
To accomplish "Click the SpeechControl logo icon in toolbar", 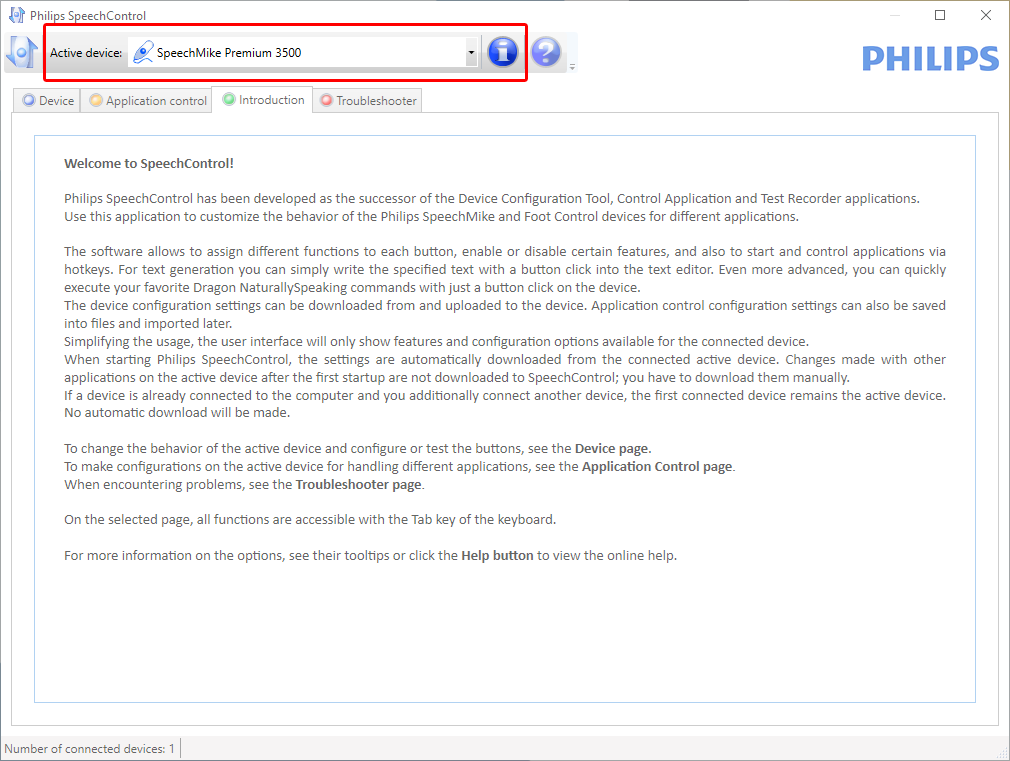I will click(23, 53).
